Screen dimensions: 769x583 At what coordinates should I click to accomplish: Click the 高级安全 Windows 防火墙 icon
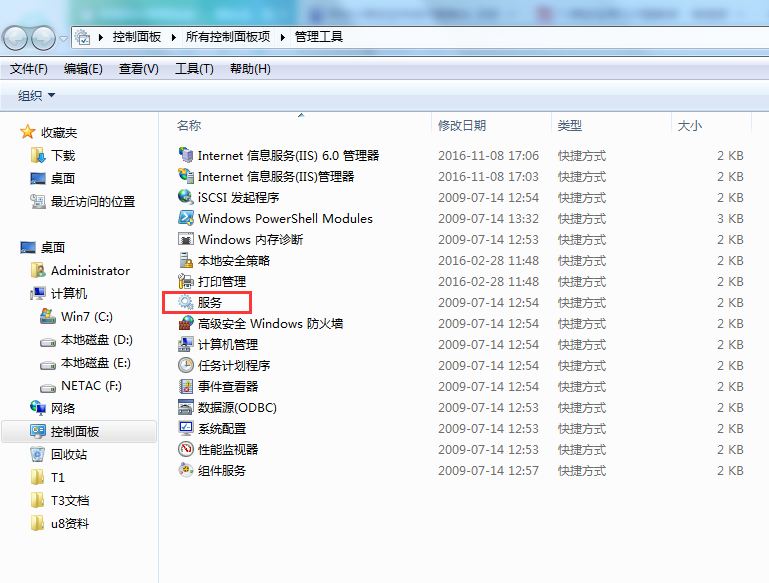[x=185, y=323]
